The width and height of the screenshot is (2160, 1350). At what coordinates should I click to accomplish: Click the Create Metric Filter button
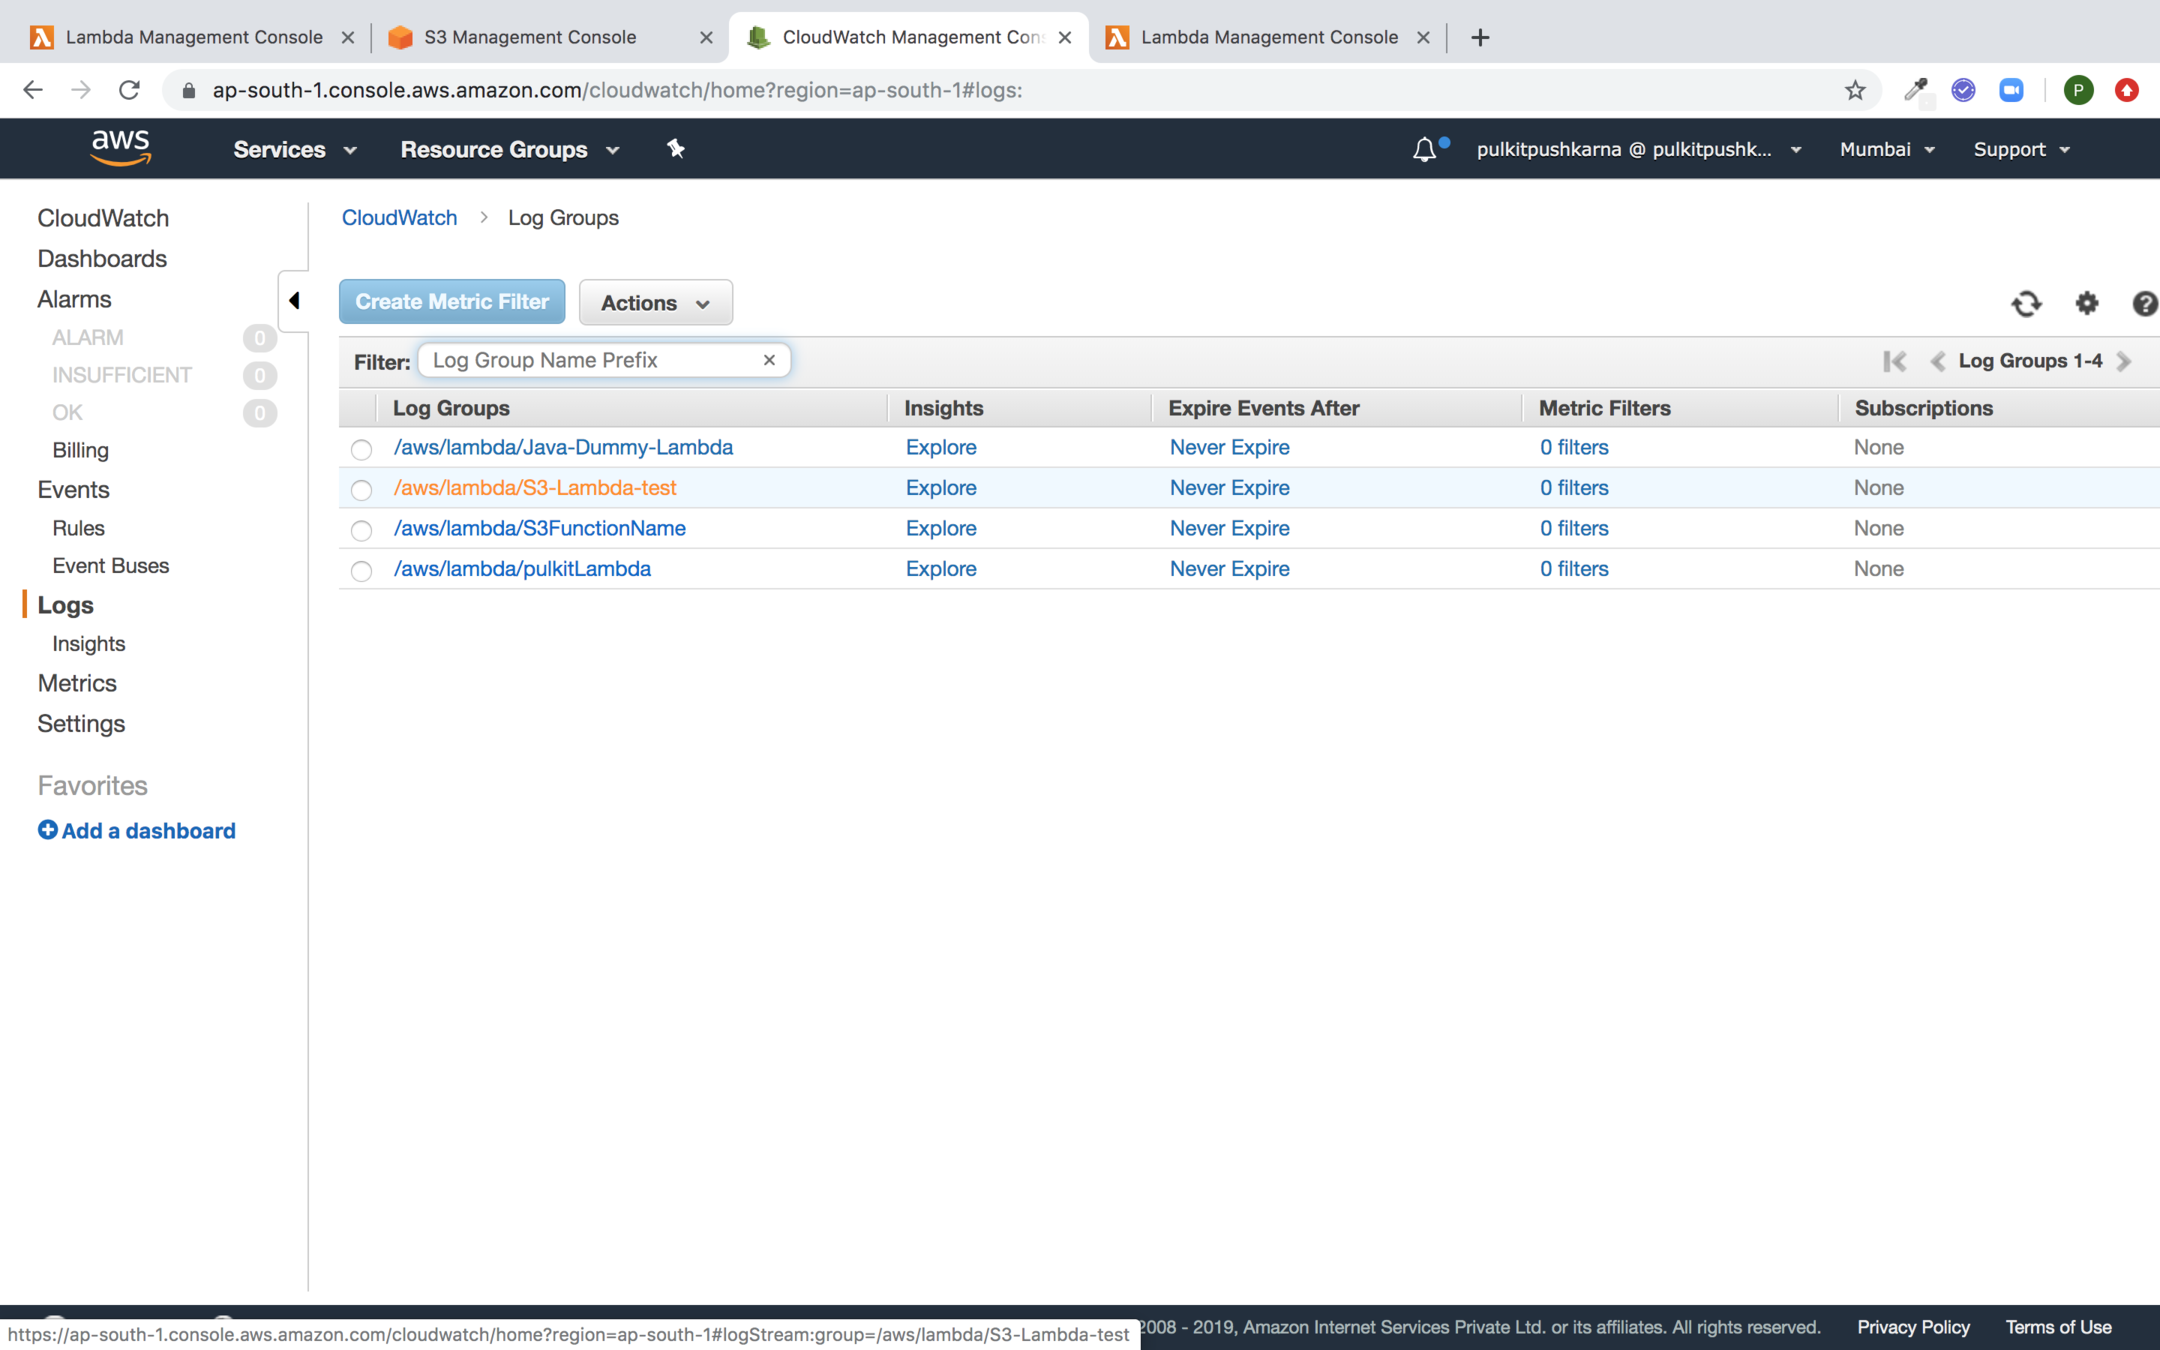pos(452,302)
